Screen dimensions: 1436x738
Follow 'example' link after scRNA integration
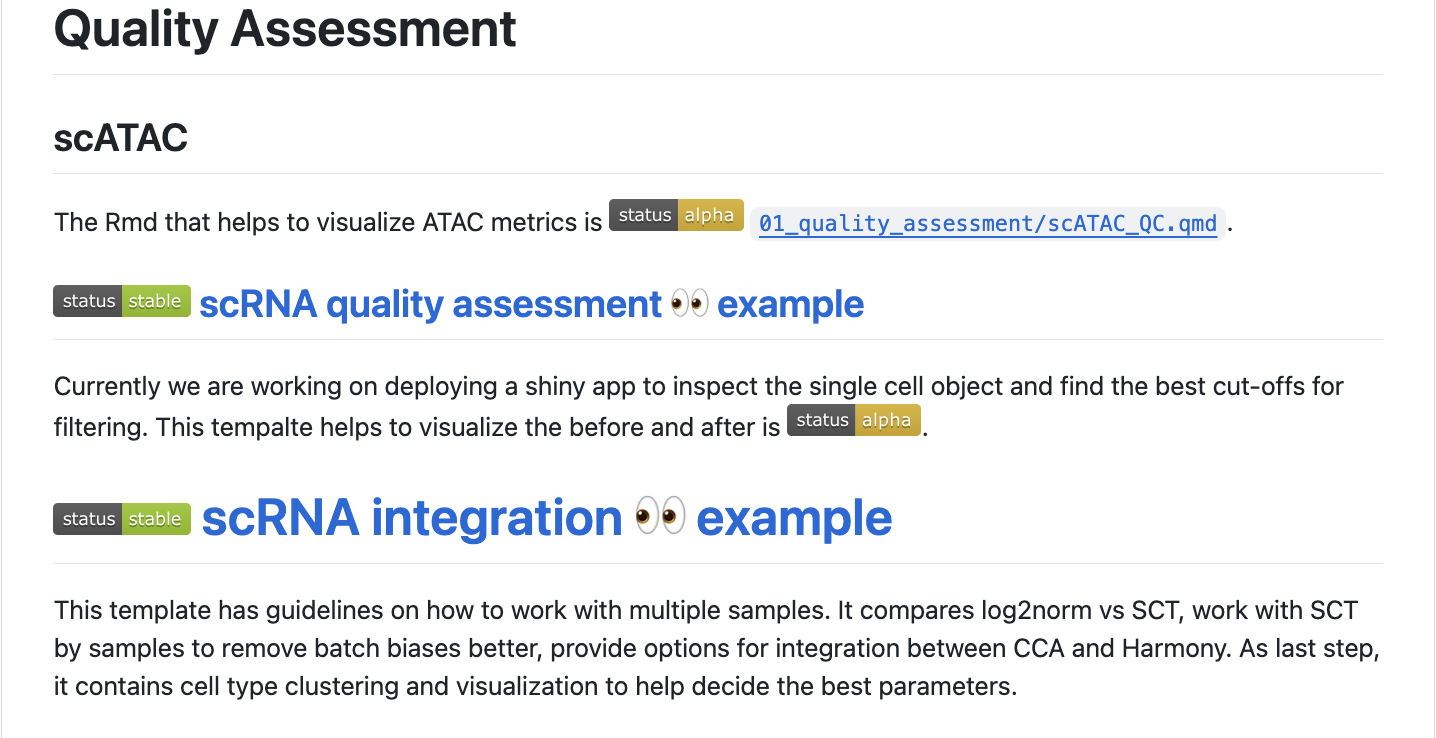794,518
